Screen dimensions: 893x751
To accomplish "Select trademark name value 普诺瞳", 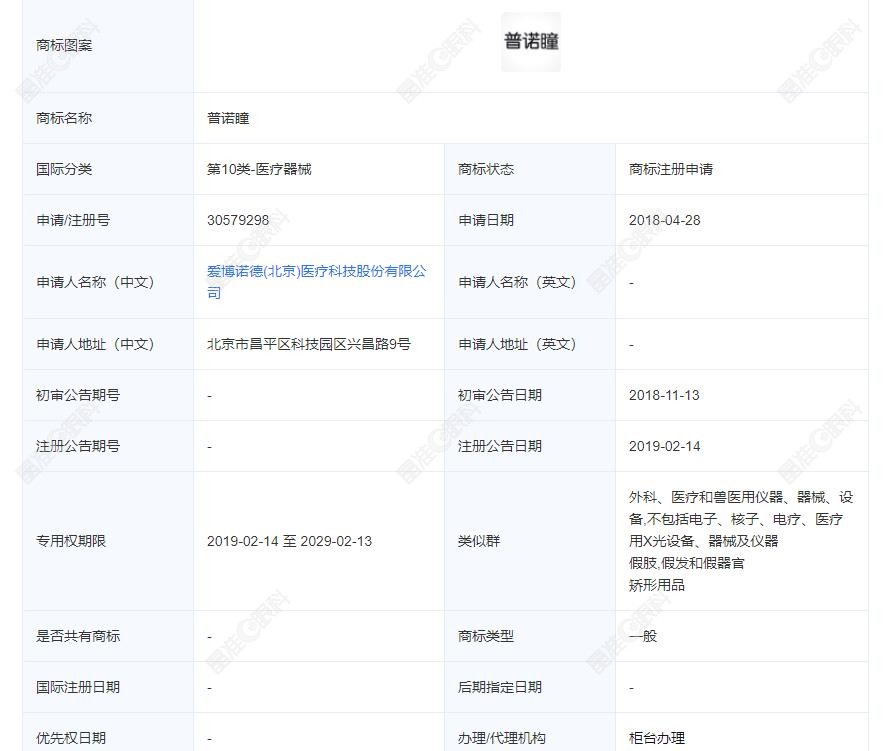I will click(x=228, y=118).
